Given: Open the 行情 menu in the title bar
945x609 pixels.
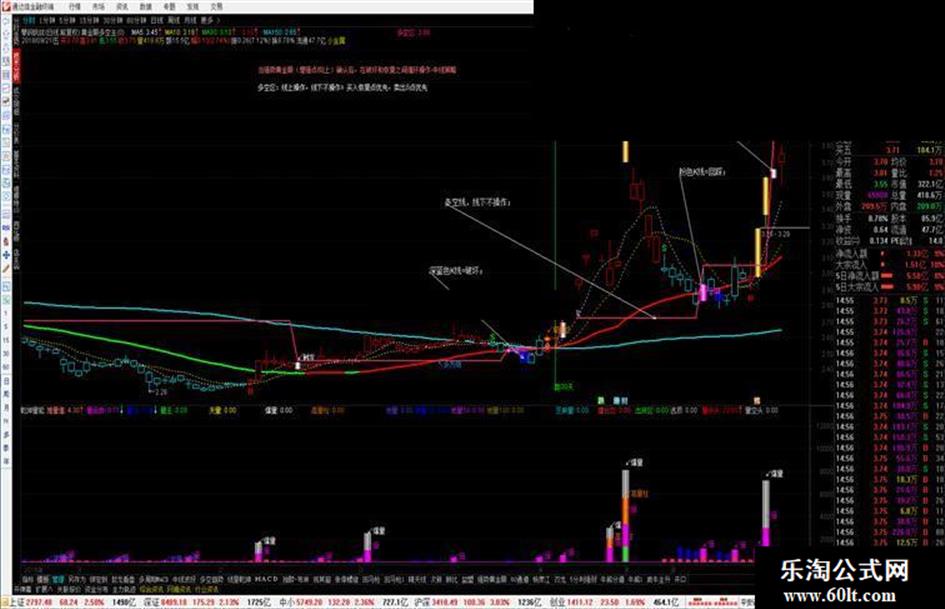Looking at the screenshot, I should click(75, 7).
